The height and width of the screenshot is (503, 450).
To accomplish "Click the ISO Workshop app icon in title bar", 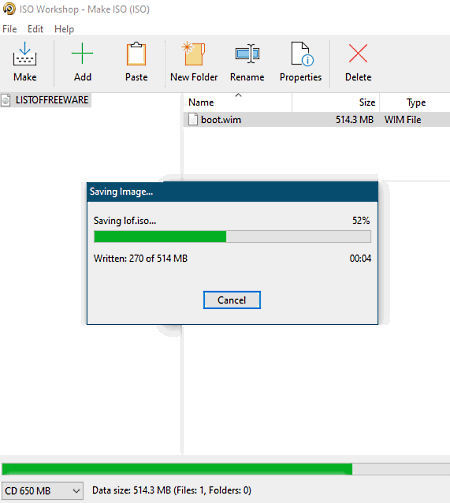I will point(9,9).
